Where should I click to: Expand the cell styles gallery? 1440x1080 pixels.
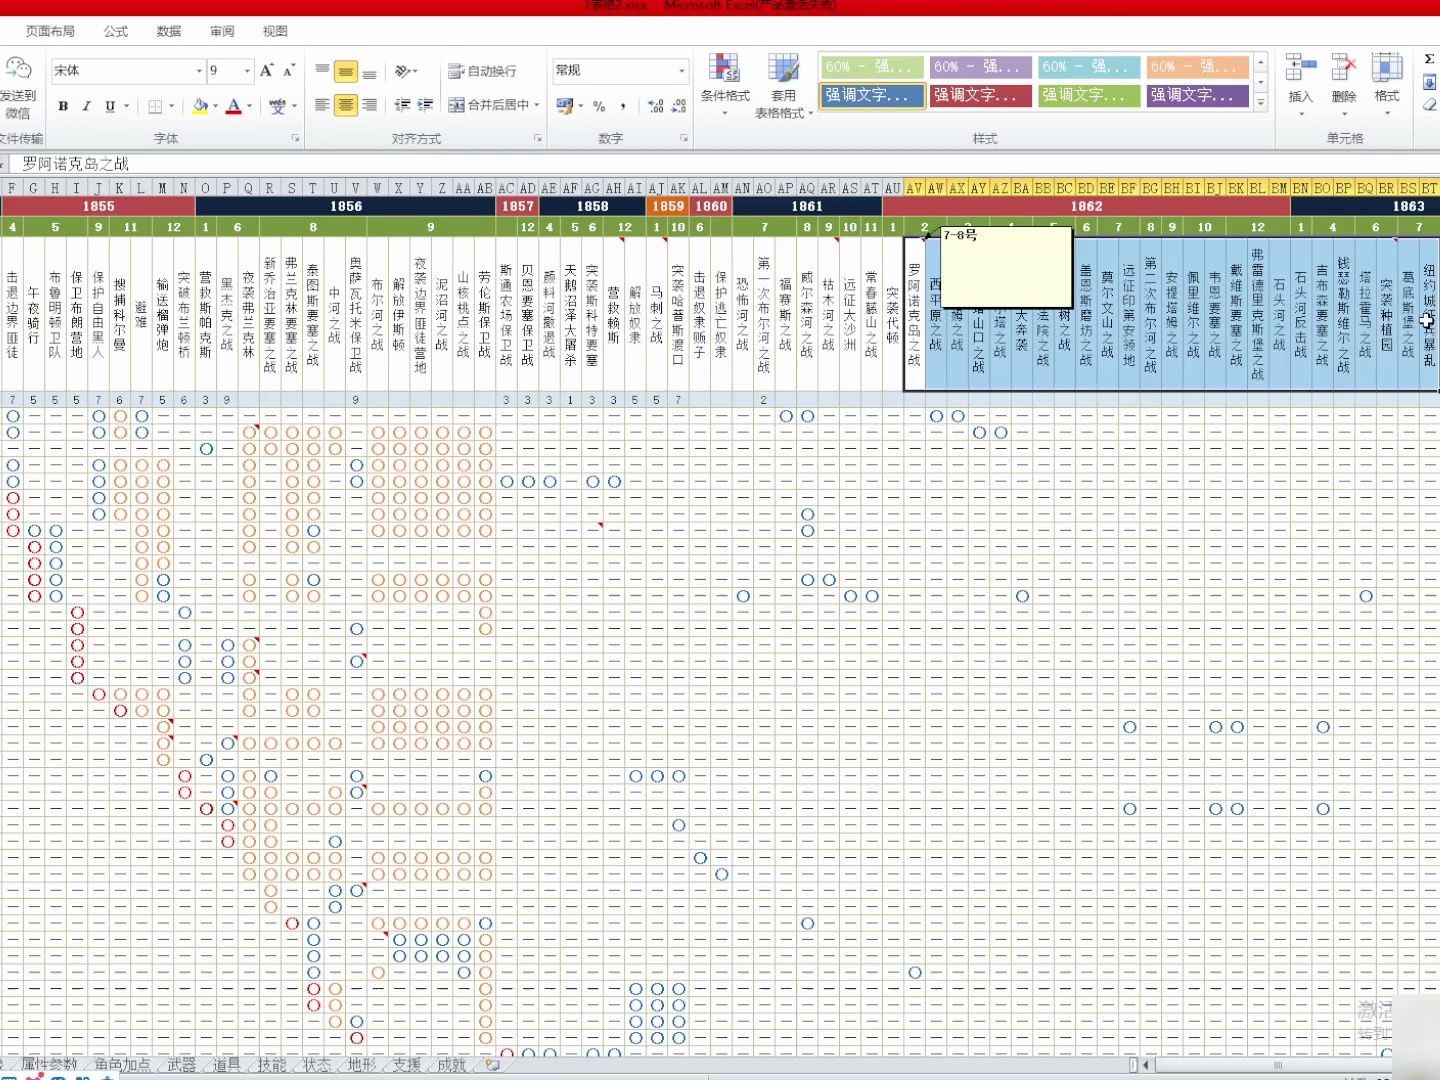1261,102
